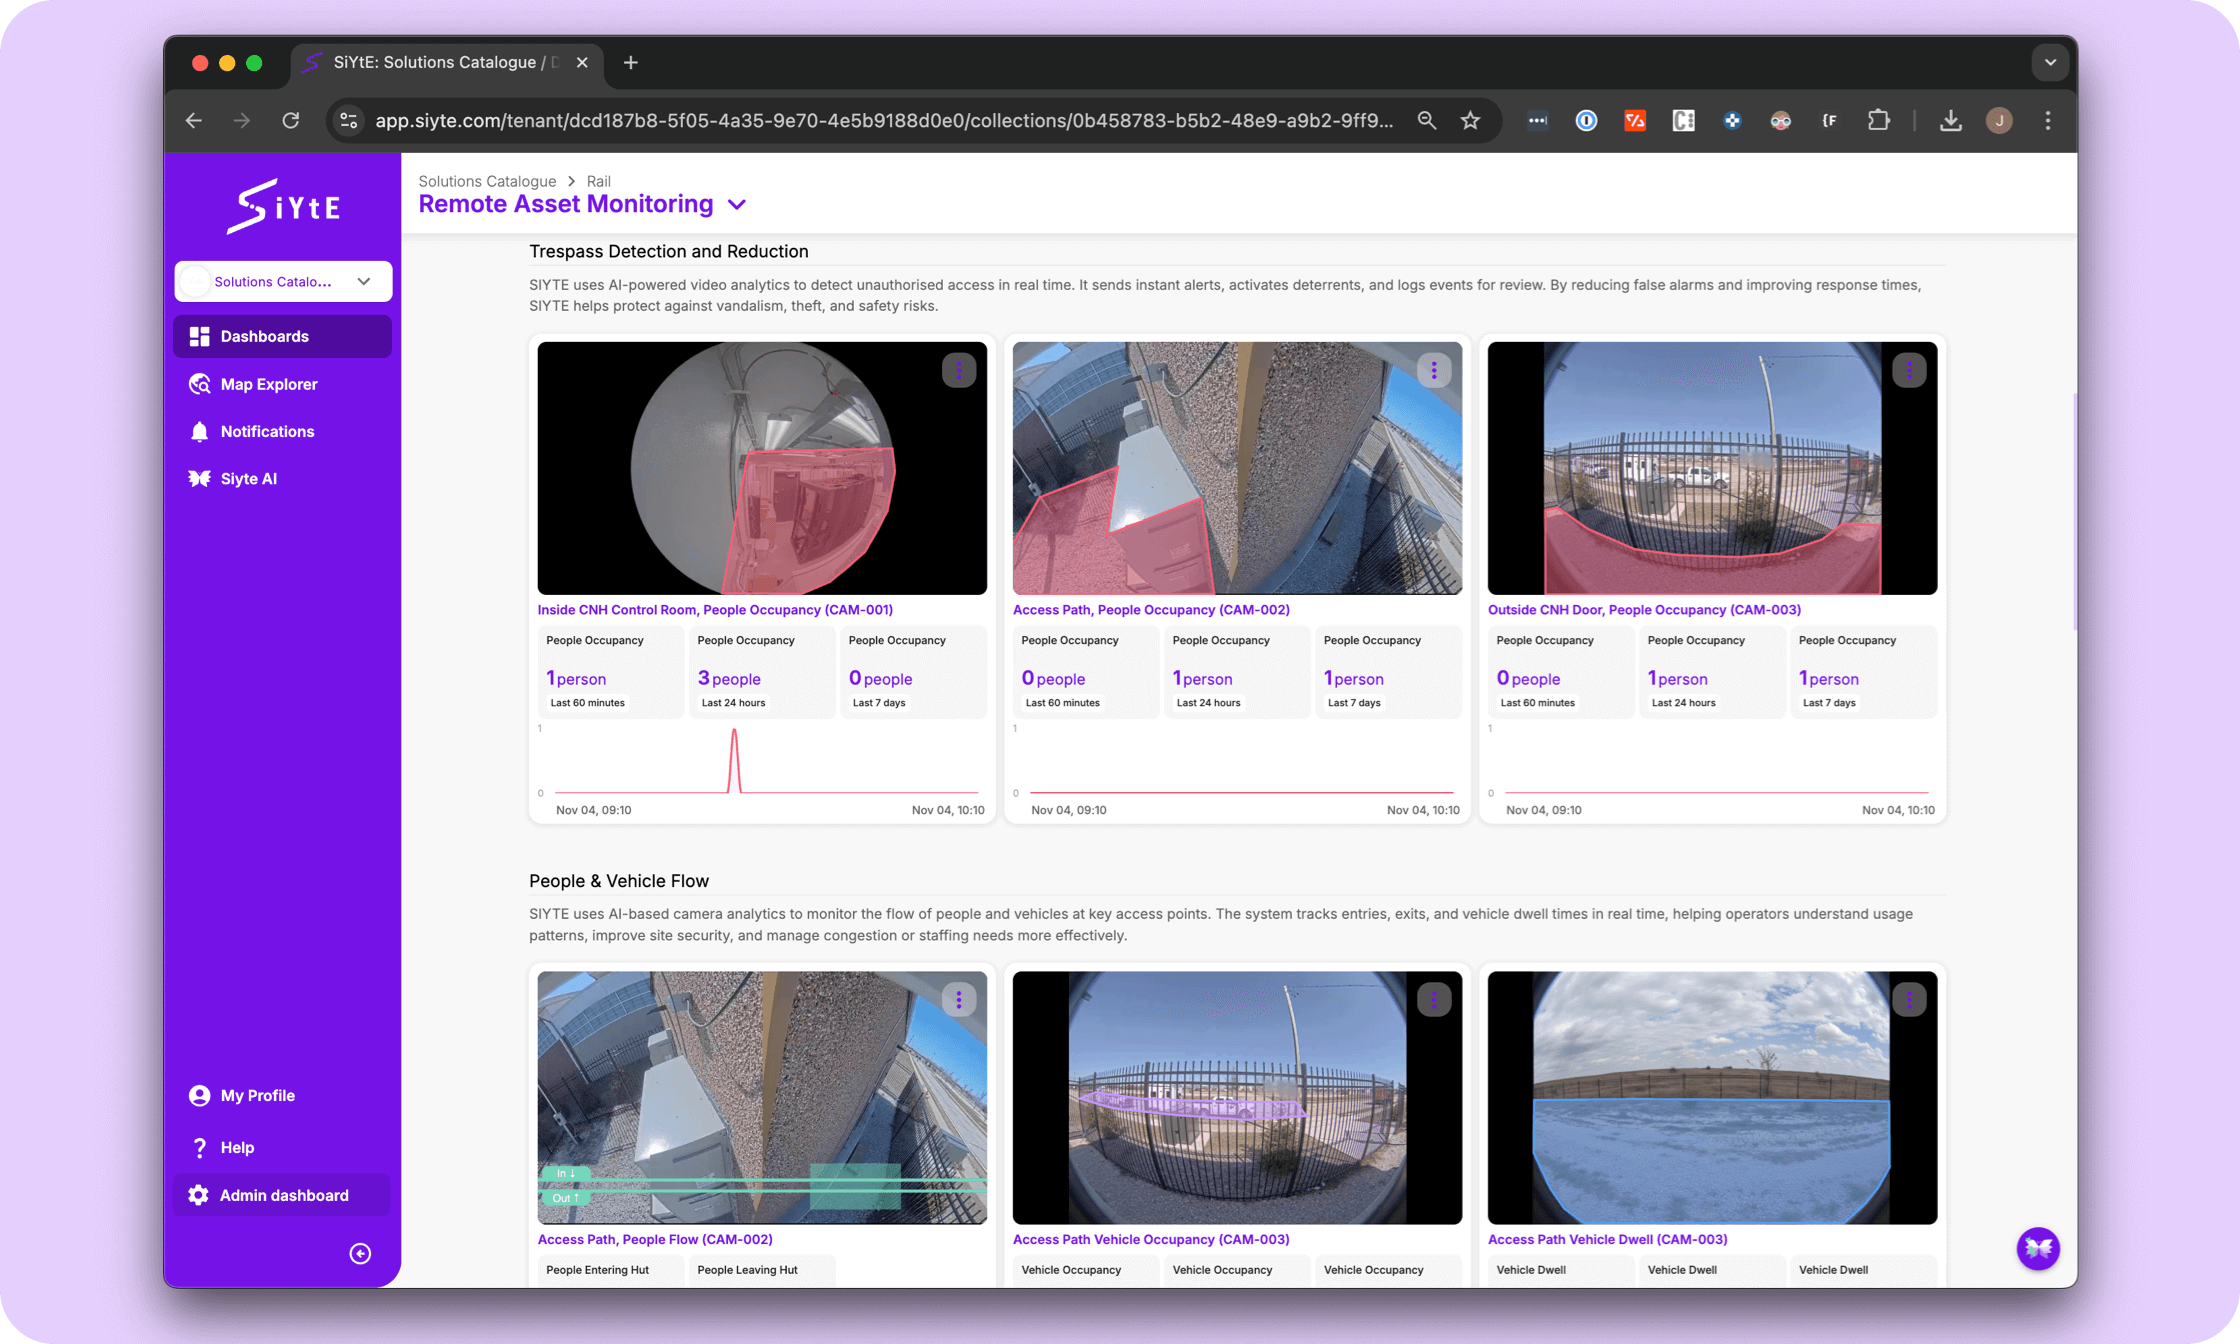Open options menu on CAM-001 camera card
The height and width of the screenshot is (1344, 2240).
click(958, 370)
